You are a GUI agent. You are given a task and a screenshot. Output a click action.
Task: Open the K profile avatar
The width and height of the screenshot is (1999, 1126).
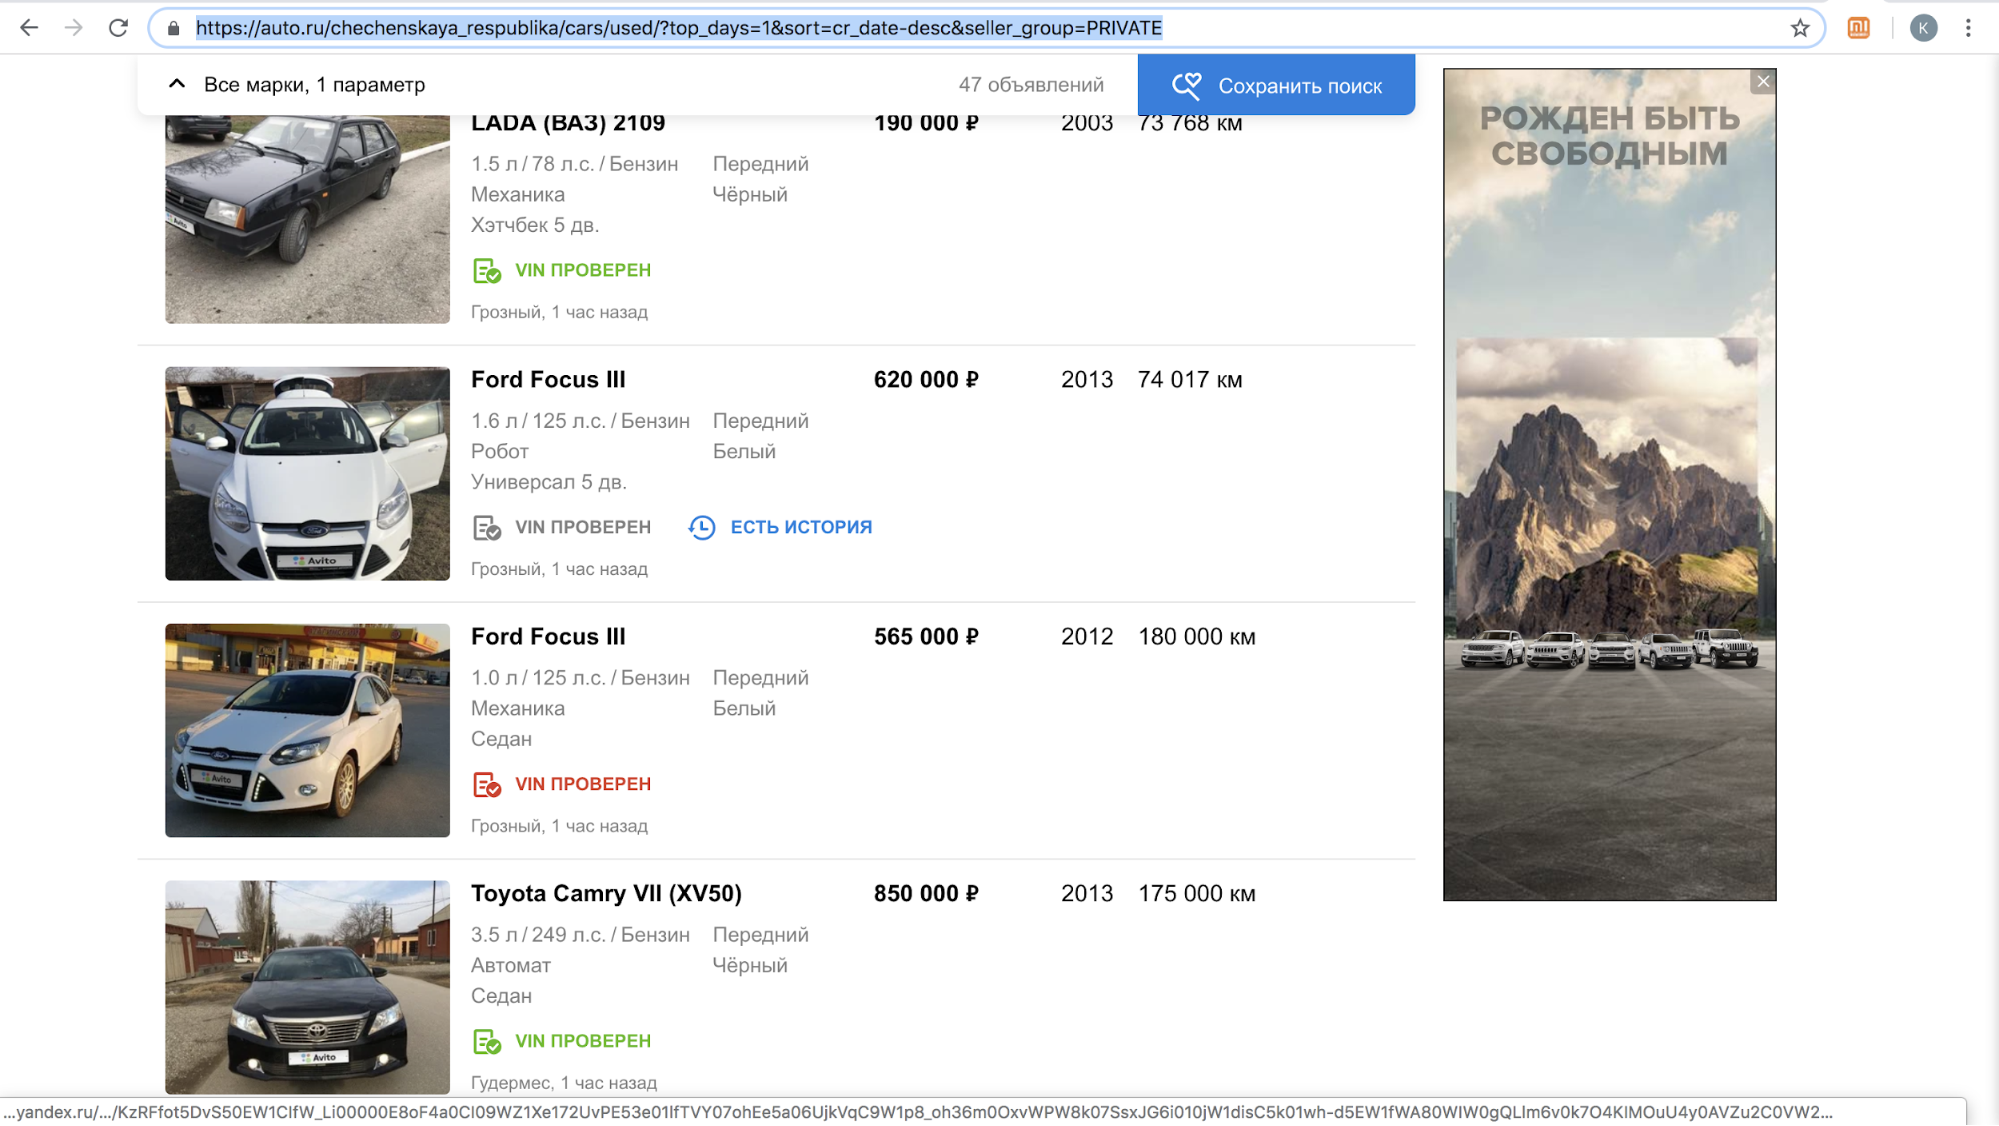click(1922, 28)
